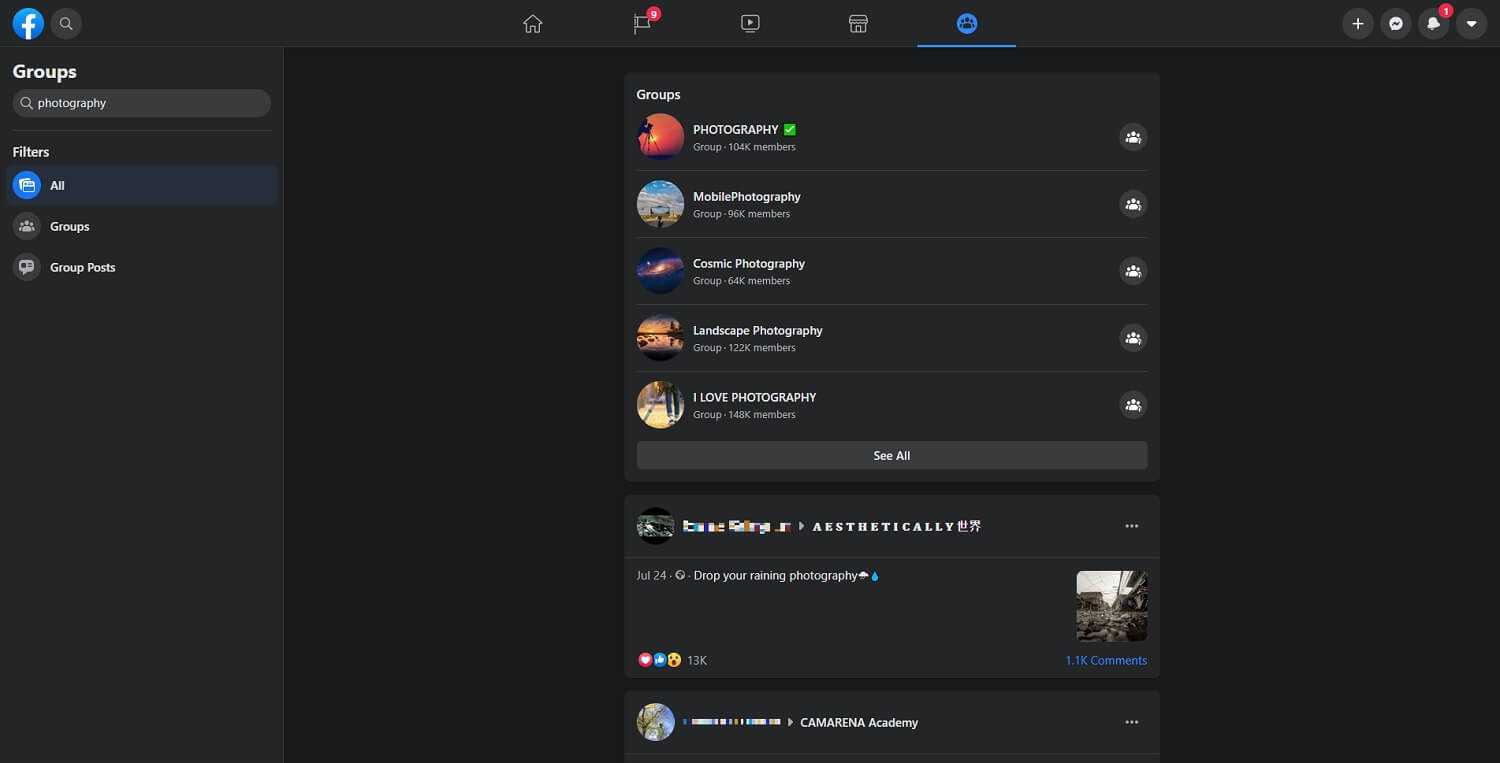Click the Group · 148K members text
The height and width of the screenshot is (763, 1500).
coord(744,415)
